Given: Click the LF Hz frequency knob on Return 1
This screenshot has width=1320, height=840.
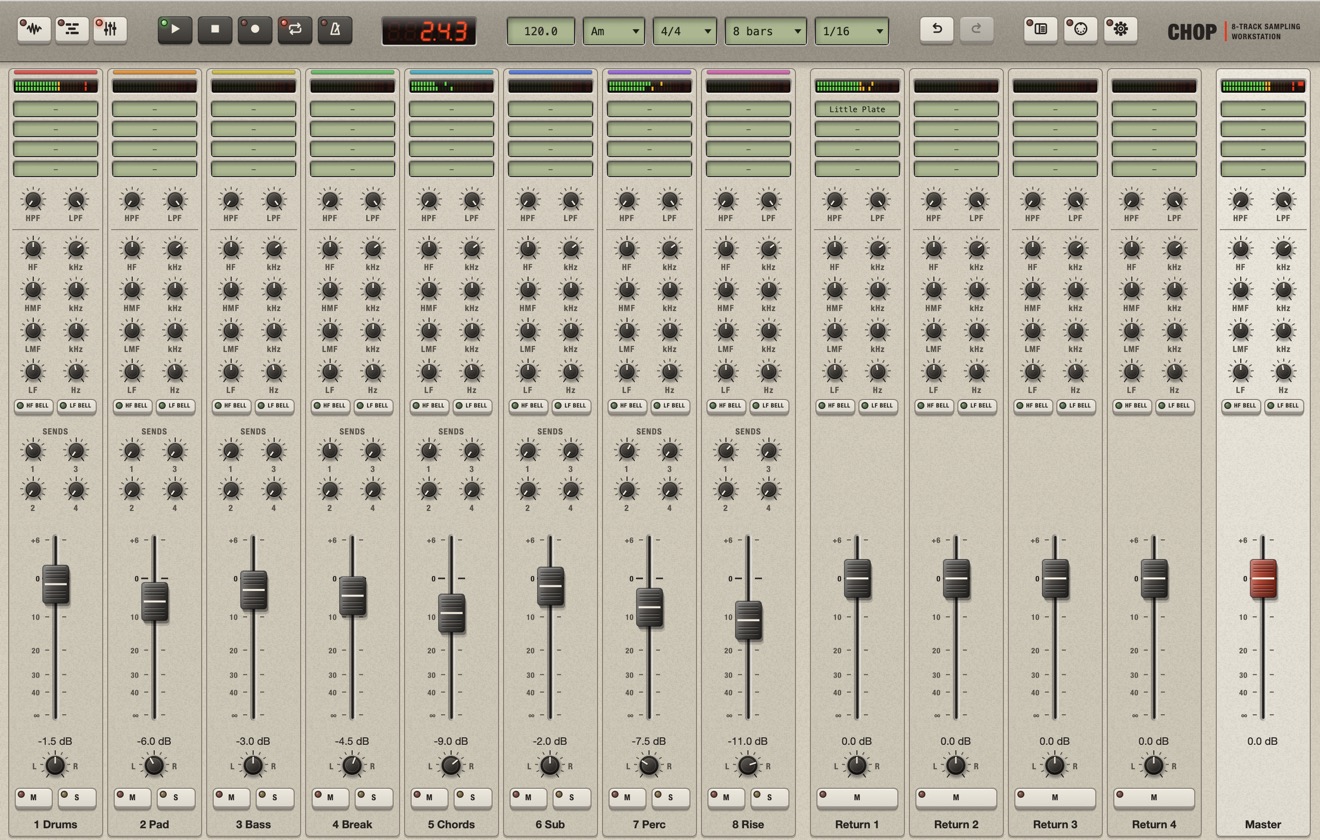Looking at the screenshot, I should (x=878, y=372).
